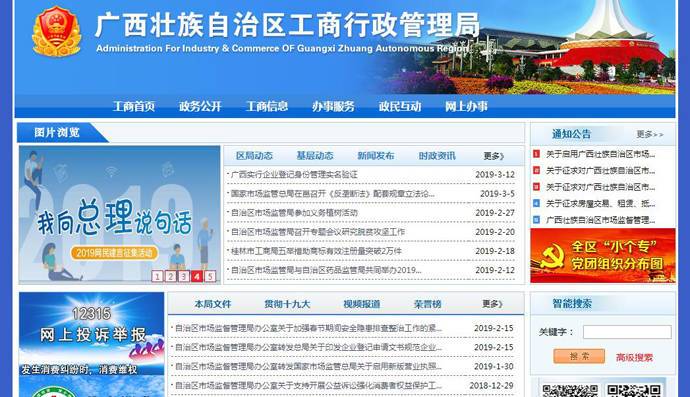Open news 自治区市场监管局召开专题会议研究脱贫攻坚工作
The image size is (690, 397).
318,232
